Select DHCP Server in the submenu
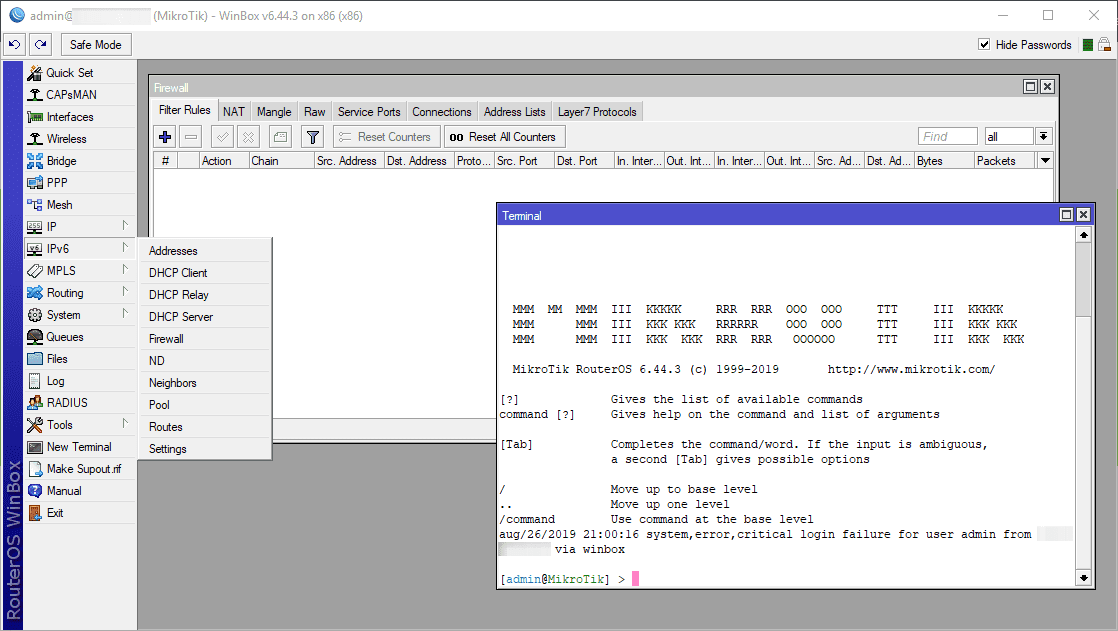Image resolution: width=1118 pixels, height=631 pixels. [205, 317]
